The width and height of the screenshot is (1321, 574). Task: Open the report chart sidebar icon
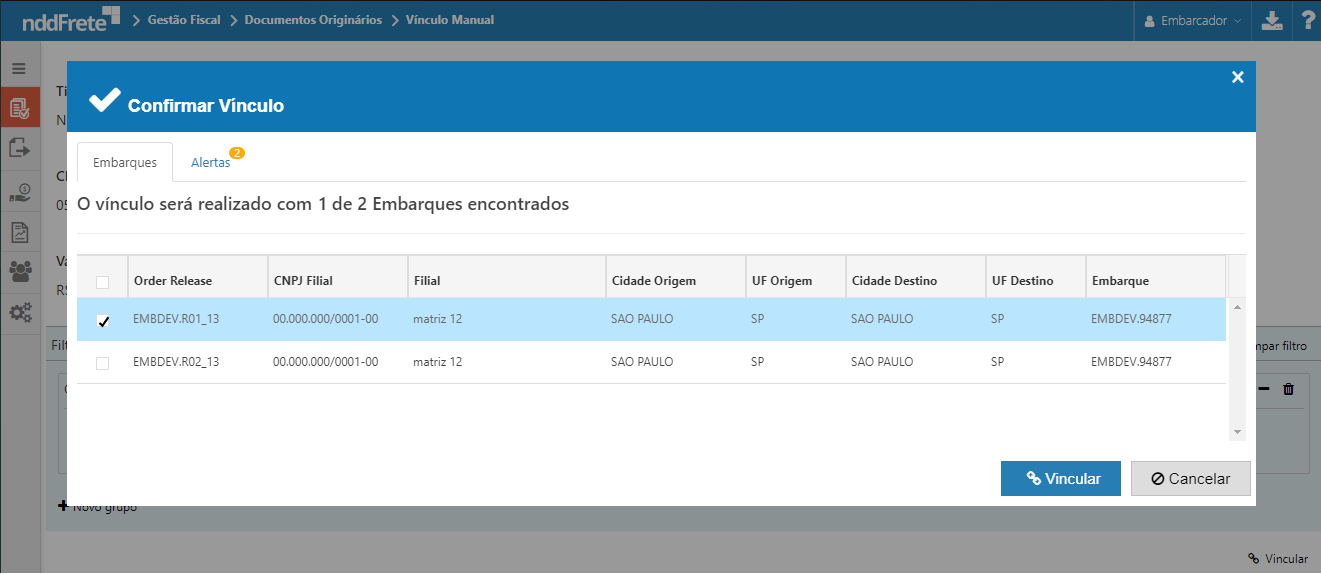[x=19, y=232]
